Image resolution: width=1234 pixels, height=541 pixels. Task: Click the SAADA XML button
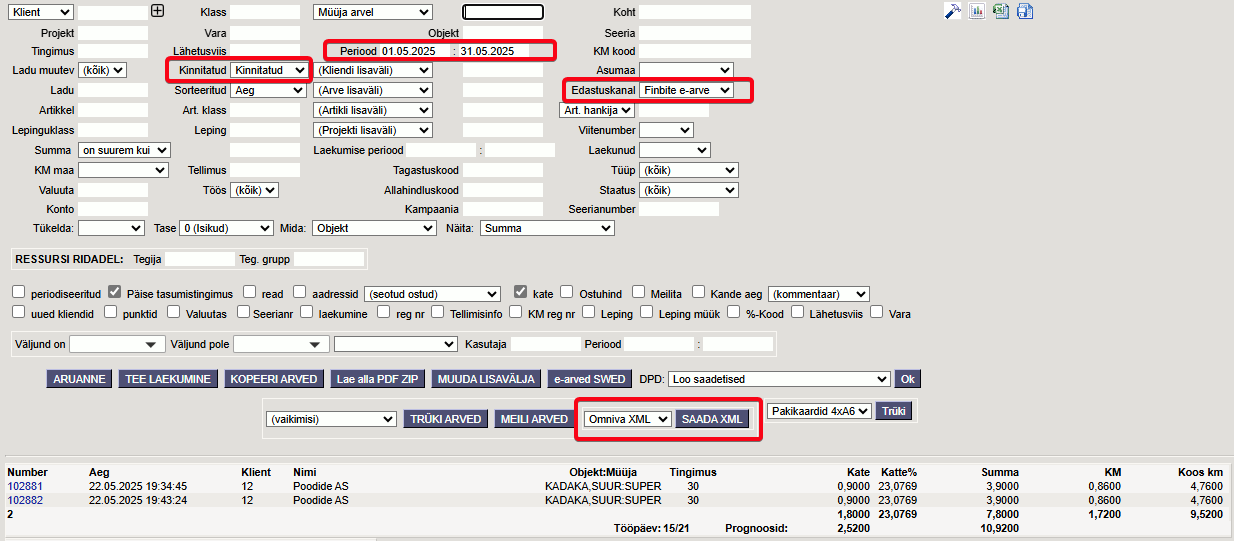[x=712, y=419]
